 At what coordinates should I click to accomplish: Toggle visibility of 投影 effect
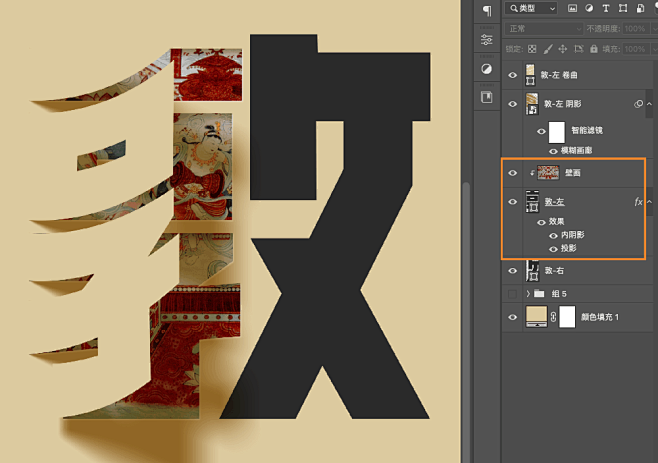[x=554, y=249]
